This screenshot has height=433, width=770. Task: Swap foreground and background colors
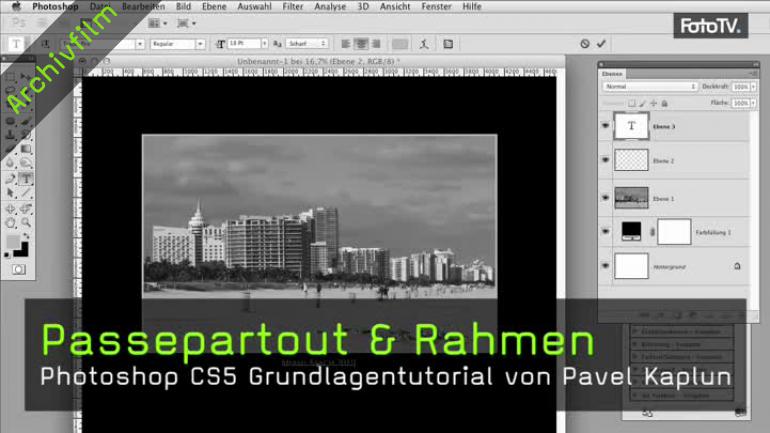tap(26, 237)
